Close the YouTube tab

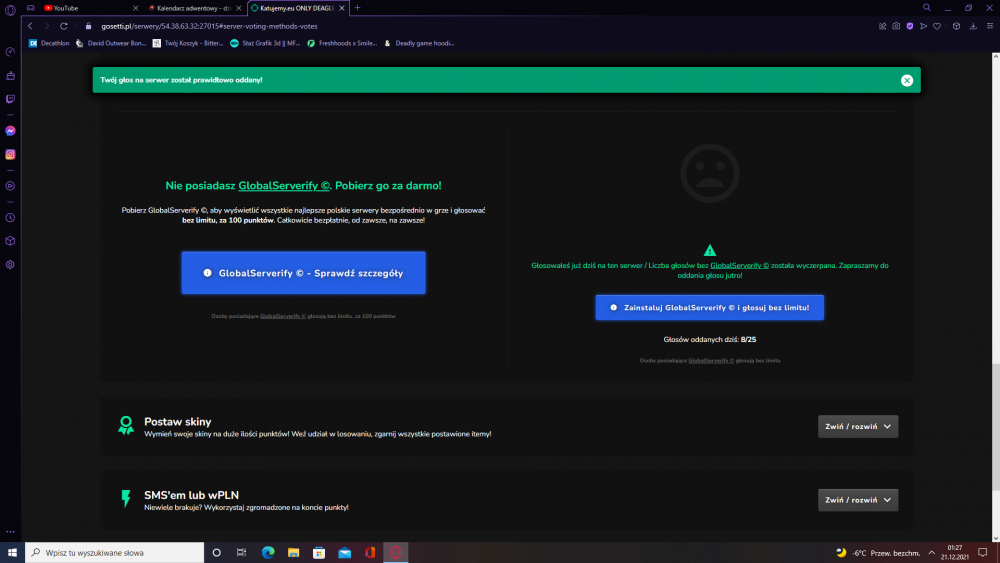pos(135,8)
